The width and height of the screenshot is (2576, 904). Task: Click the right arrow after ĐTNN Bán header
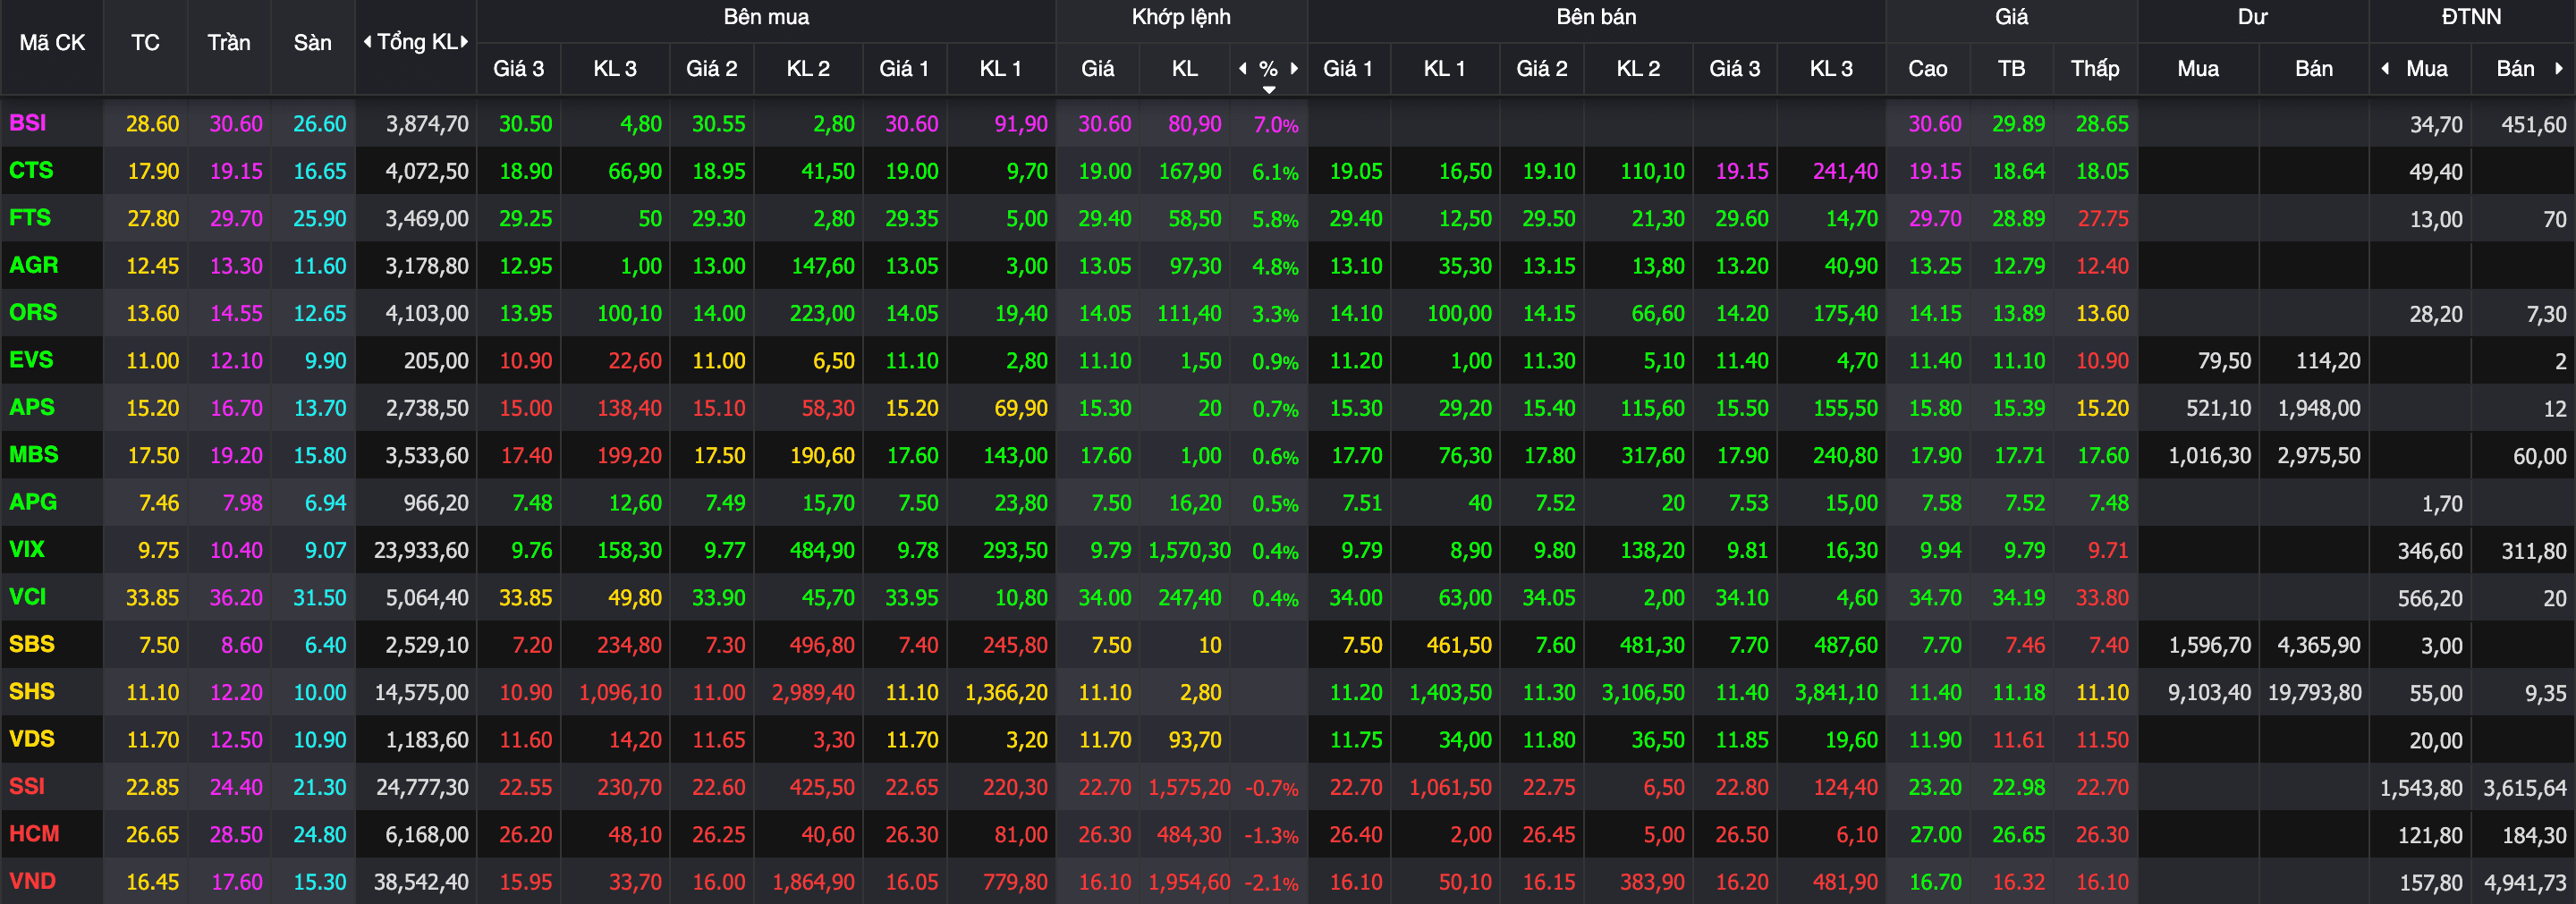2559,68
